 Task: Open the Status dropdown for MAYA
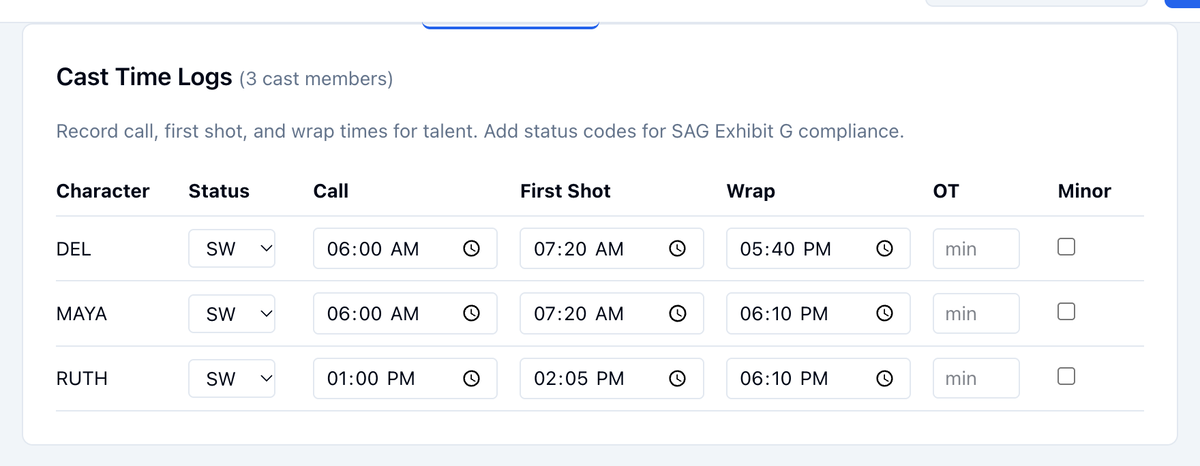[232, 314]
